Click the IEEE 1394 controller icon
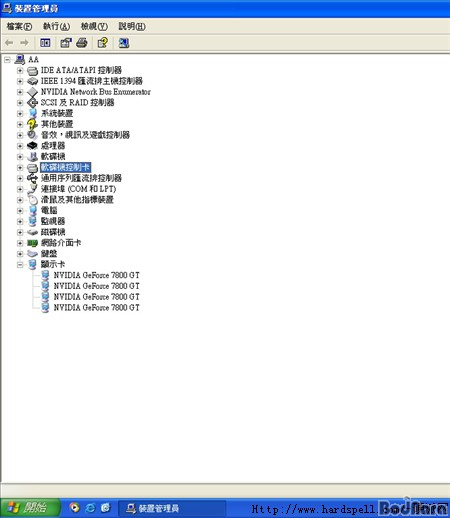Image resolution: width=450 pixels, height=518 pixels. coord(32,81)
